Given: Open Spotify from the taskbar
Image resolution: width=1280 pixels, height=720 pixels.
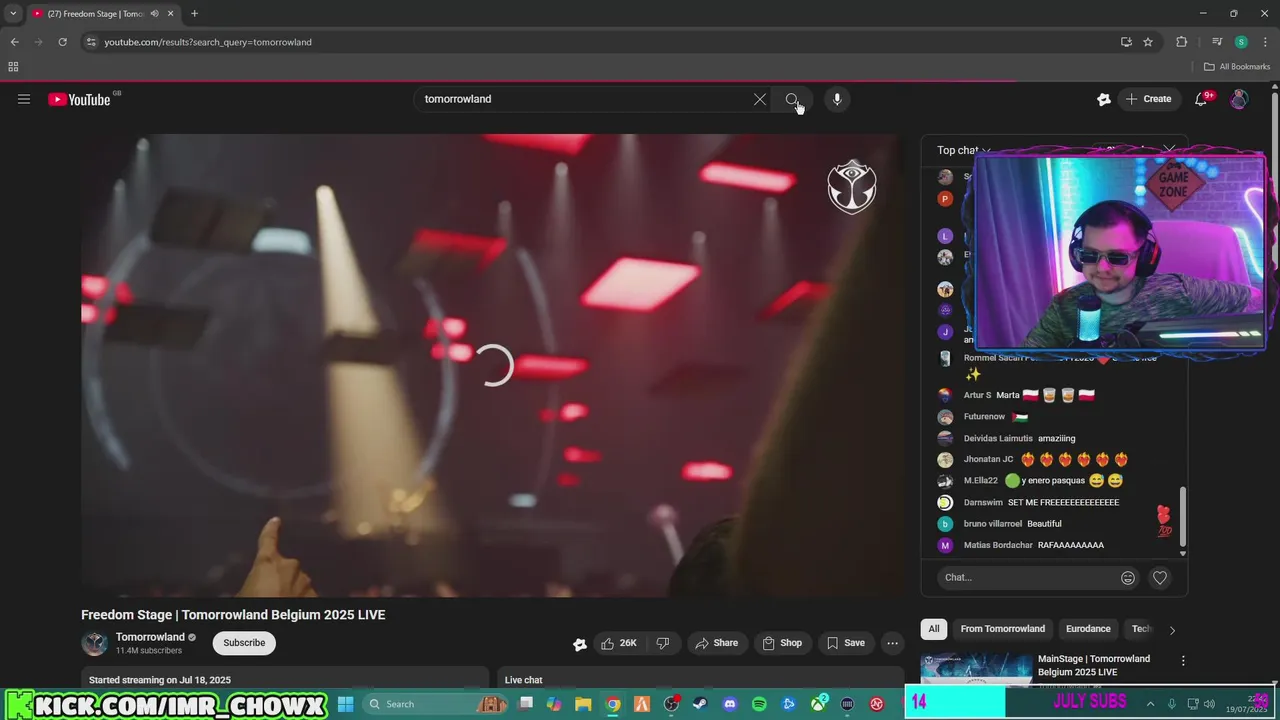Looking at the screenshot, I should [759, 704].
